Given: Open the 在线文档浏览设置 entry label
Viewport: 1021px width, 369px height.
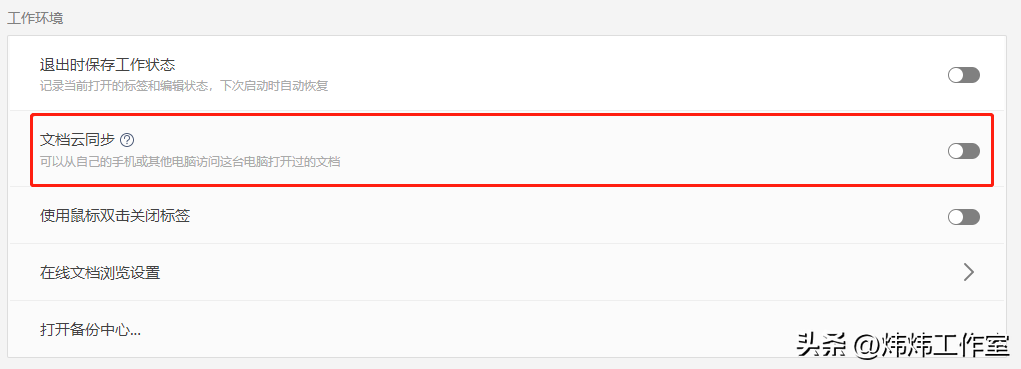Looking at the screenshot, I should (100, 273).
